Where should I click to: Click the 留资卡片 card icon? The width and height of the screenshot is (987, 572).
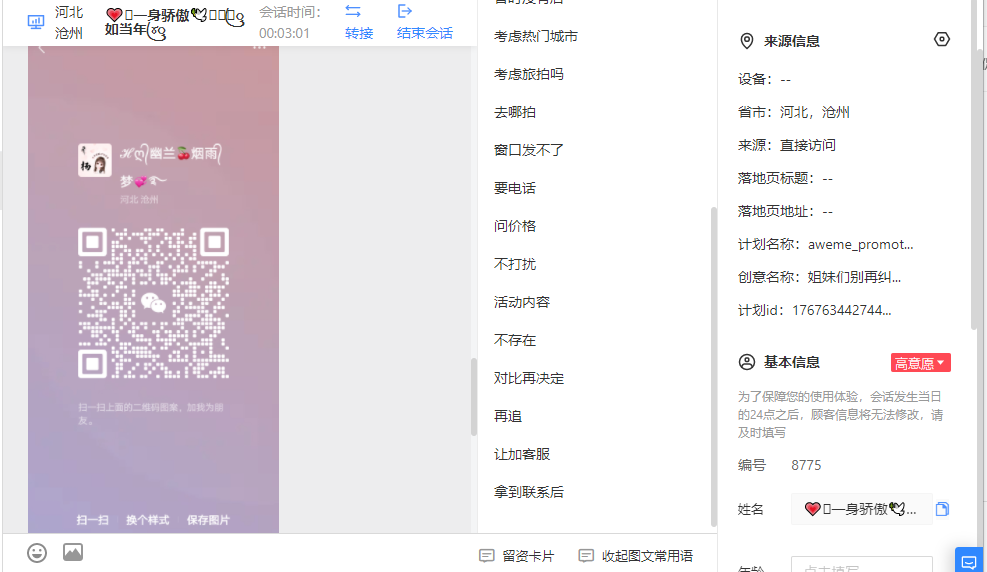pyautogui.click(x=487, y=556)
